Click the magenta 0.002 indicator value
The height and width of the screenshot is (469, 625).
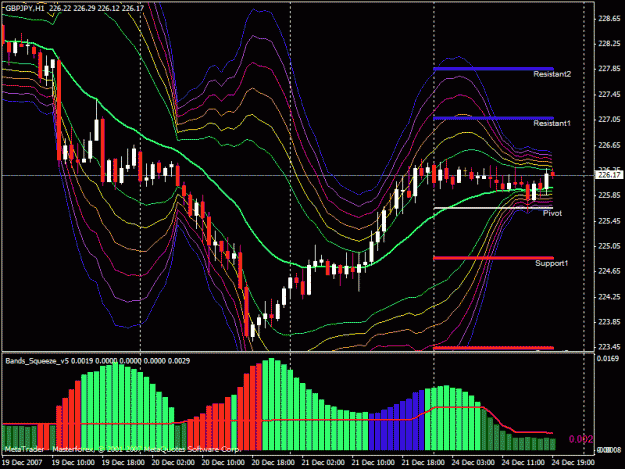point(581,440)
